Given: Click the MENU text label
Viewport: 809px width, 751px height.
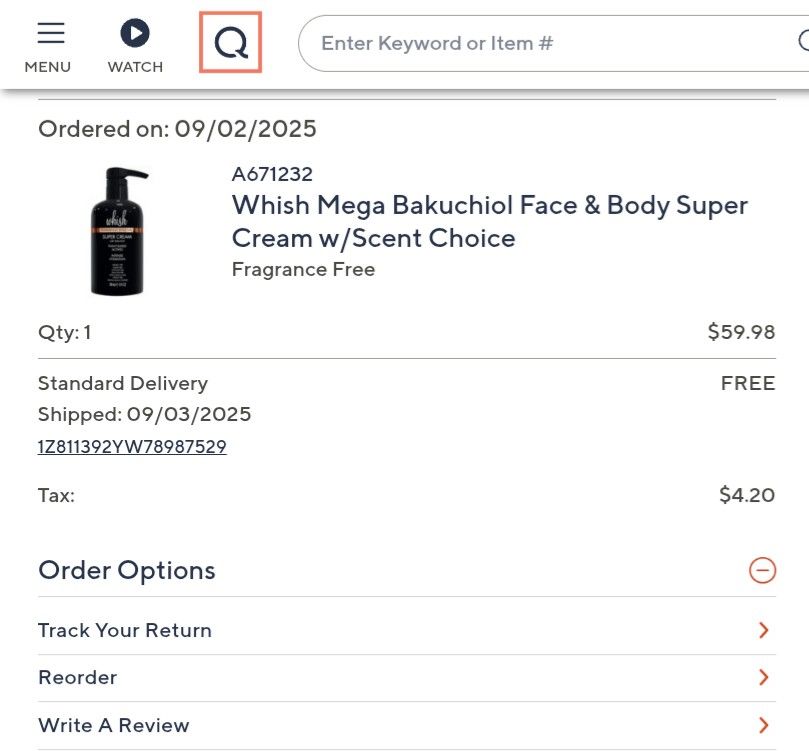Looking at the screenshot, I should pos(48,67).
